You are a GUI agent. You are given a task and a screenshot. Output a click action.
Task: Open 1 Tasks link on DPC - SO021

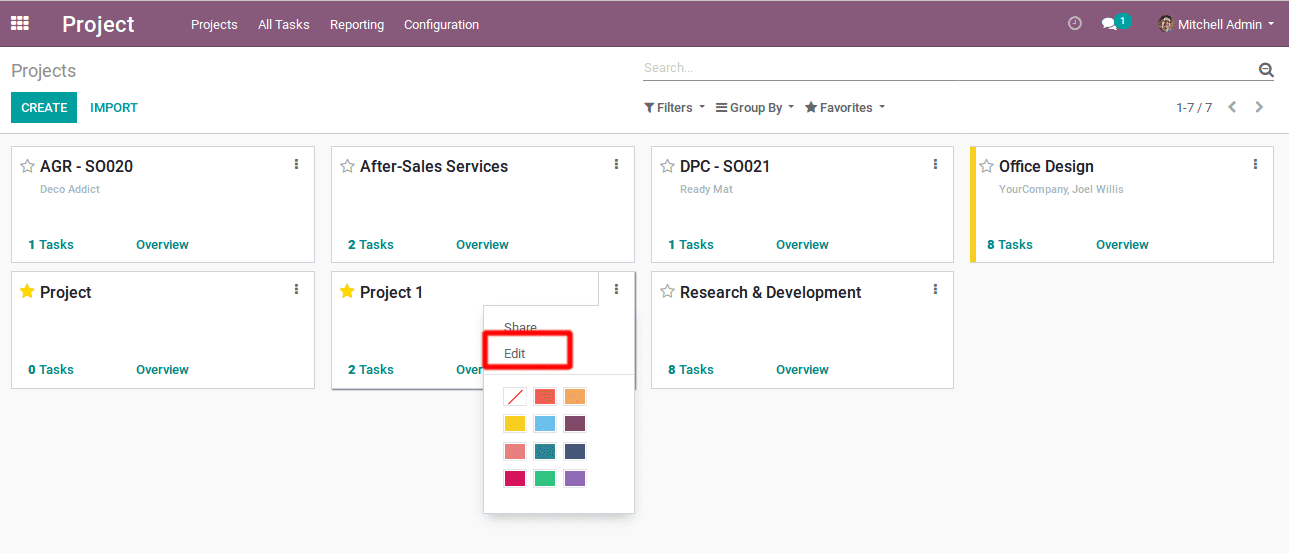coord(691,244)
